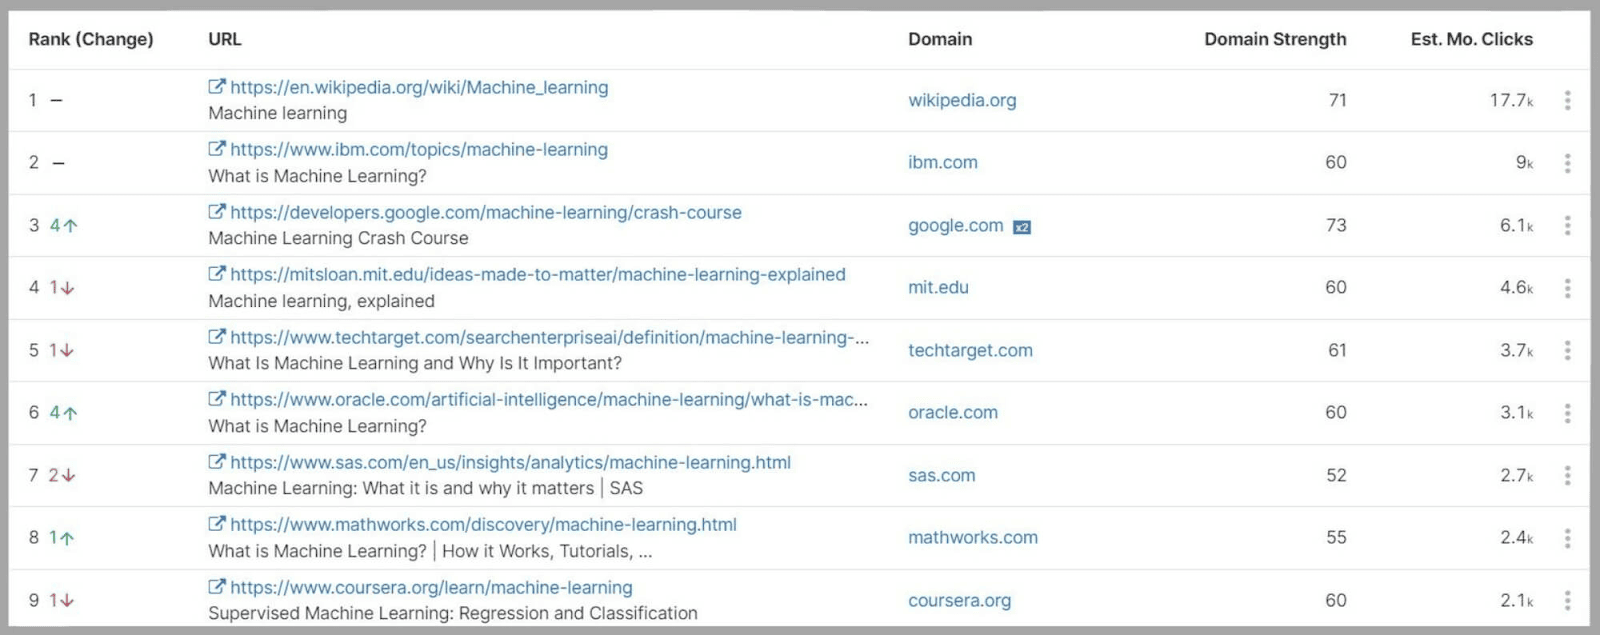The height and width of the screenshot is (635, 1600).
Task: Open the kebab menu for the coursera.org row
Action: pos(1569,600)
